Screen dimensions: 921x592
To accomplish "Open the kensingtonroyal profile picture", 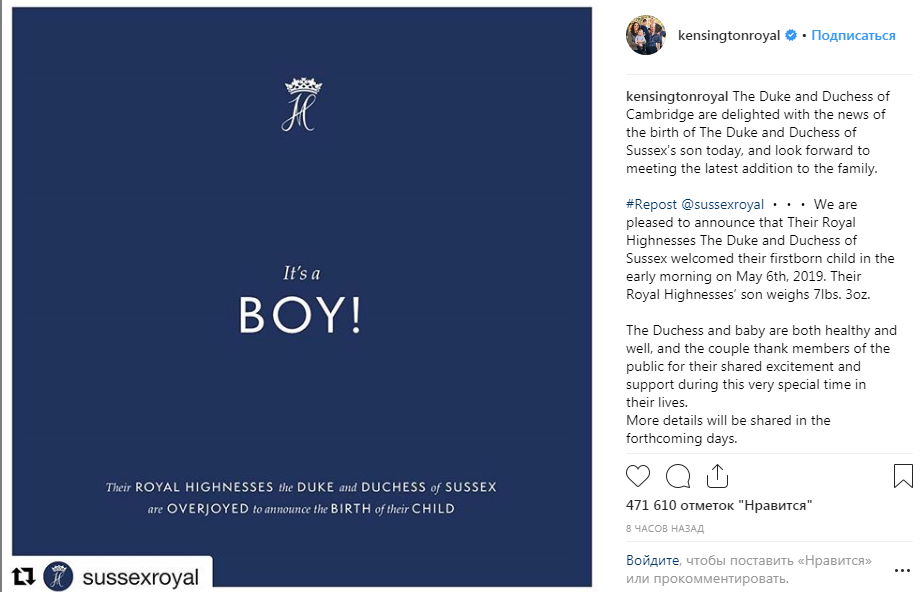I will click(645, 35).
